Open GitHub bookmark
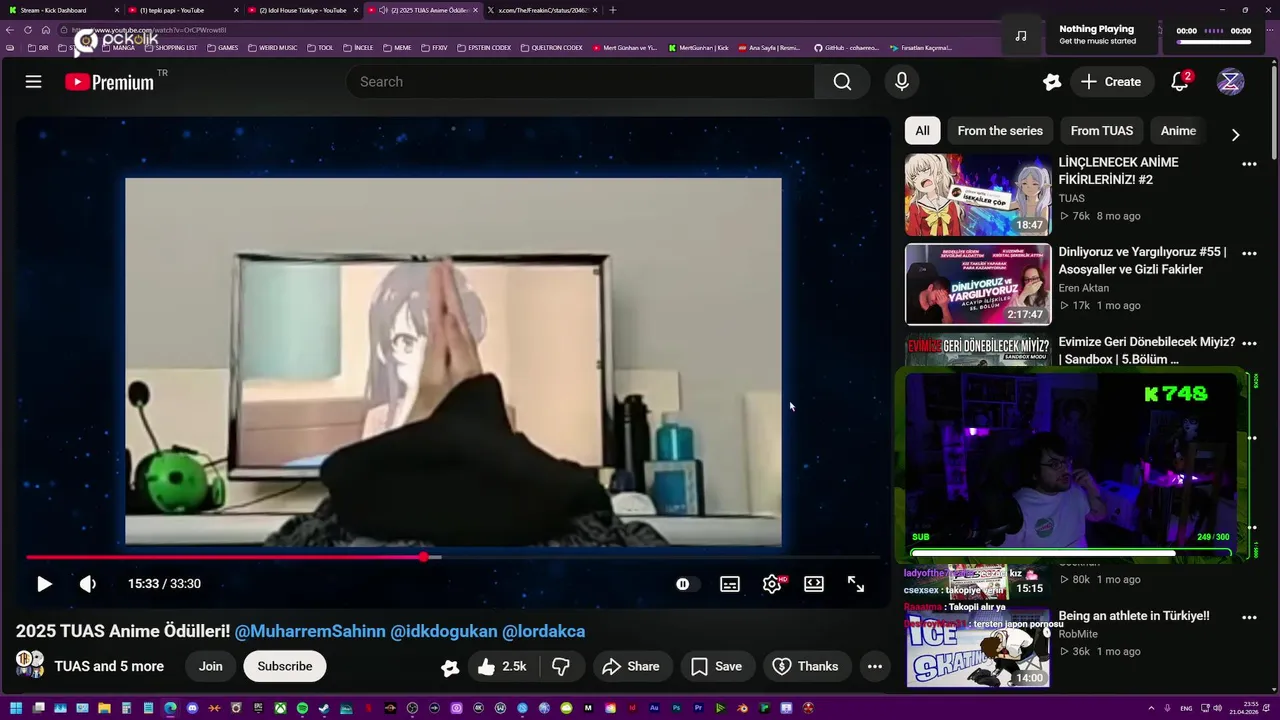Screen dimensions: 1280x720 [x=846, y=48]
